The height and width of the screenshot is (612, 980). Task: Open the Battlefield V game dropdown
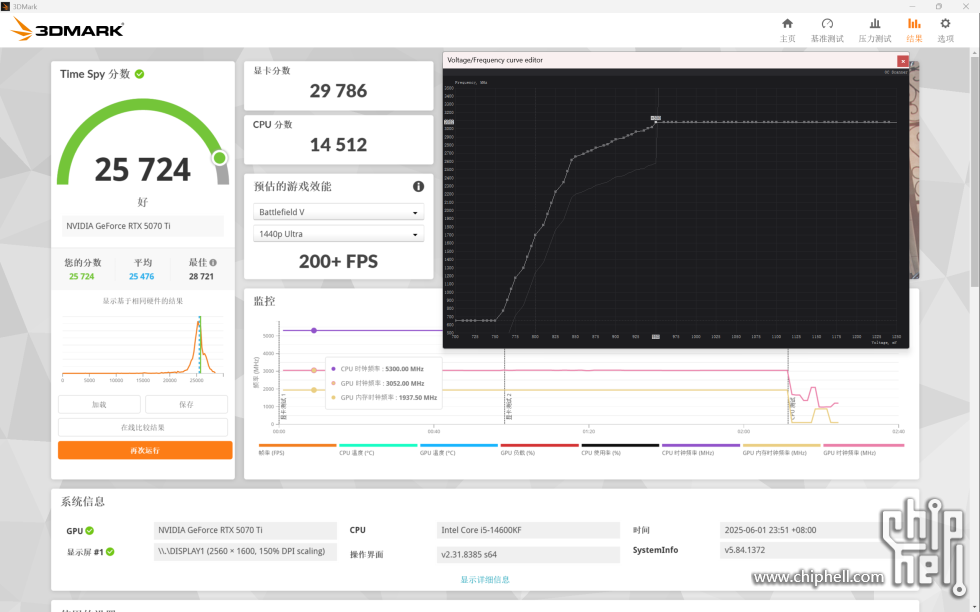click(338, 212)
